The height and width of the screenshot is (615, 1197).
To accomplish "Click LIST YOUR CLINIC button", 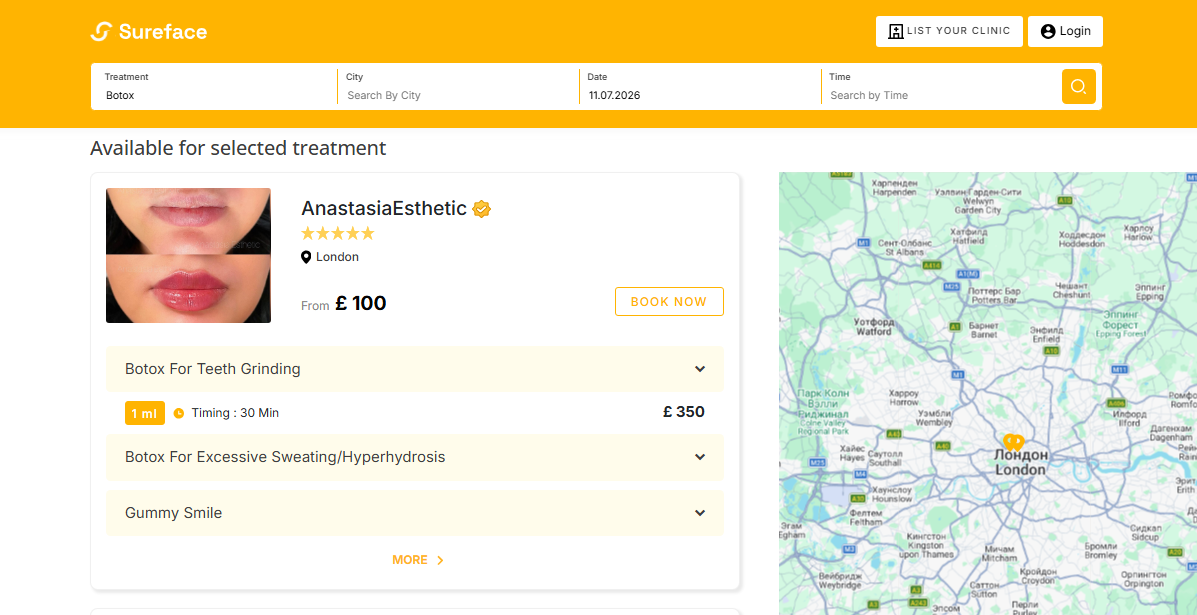I will pyautogui.click(x=949, y=31).
